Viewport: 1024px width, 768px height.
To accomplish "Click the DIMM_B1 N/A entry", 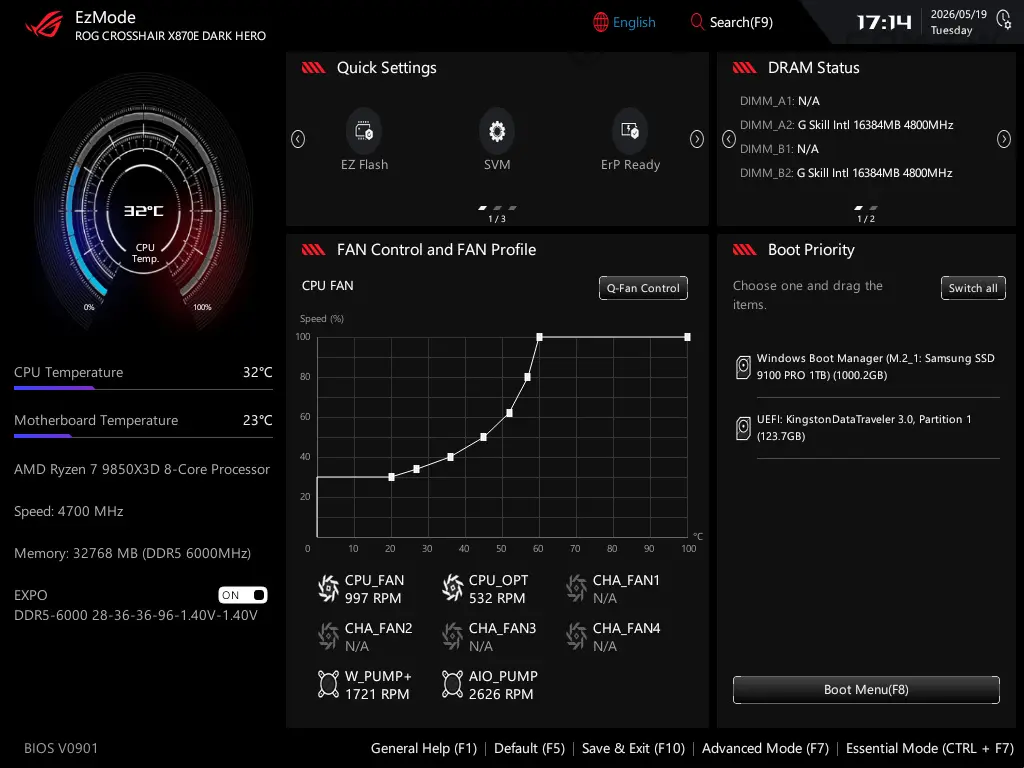I will (778, 149).
